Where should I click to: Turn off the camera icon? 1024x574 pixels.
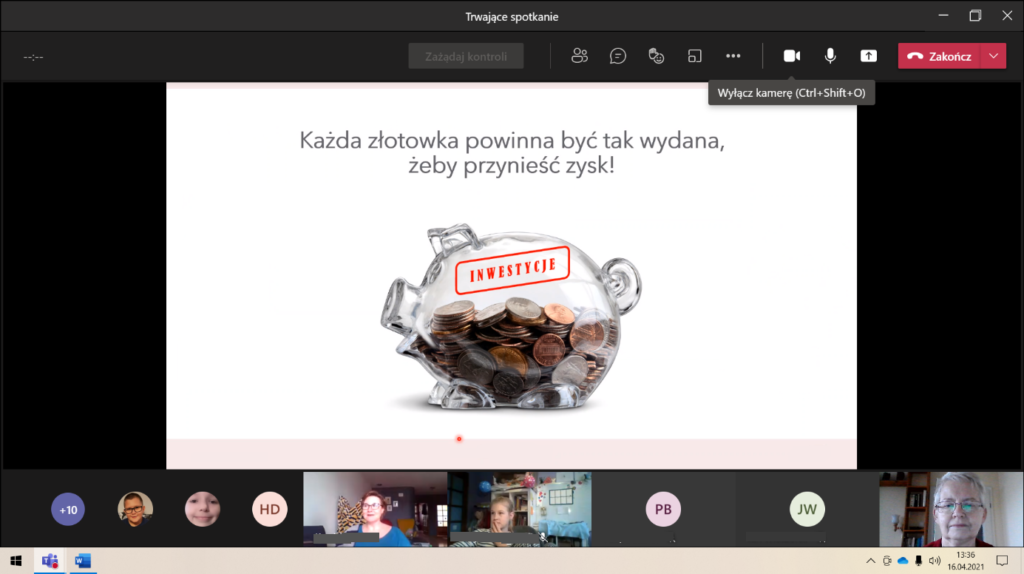coord(792,56)
